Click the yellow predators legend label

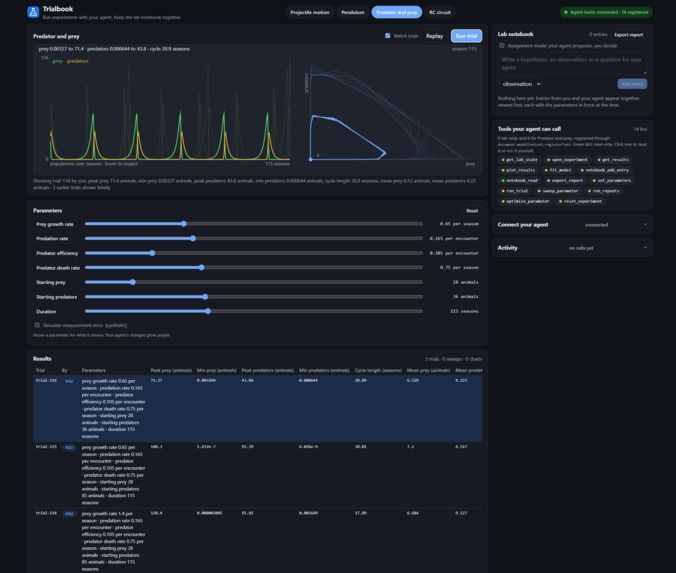pos(78,61)
